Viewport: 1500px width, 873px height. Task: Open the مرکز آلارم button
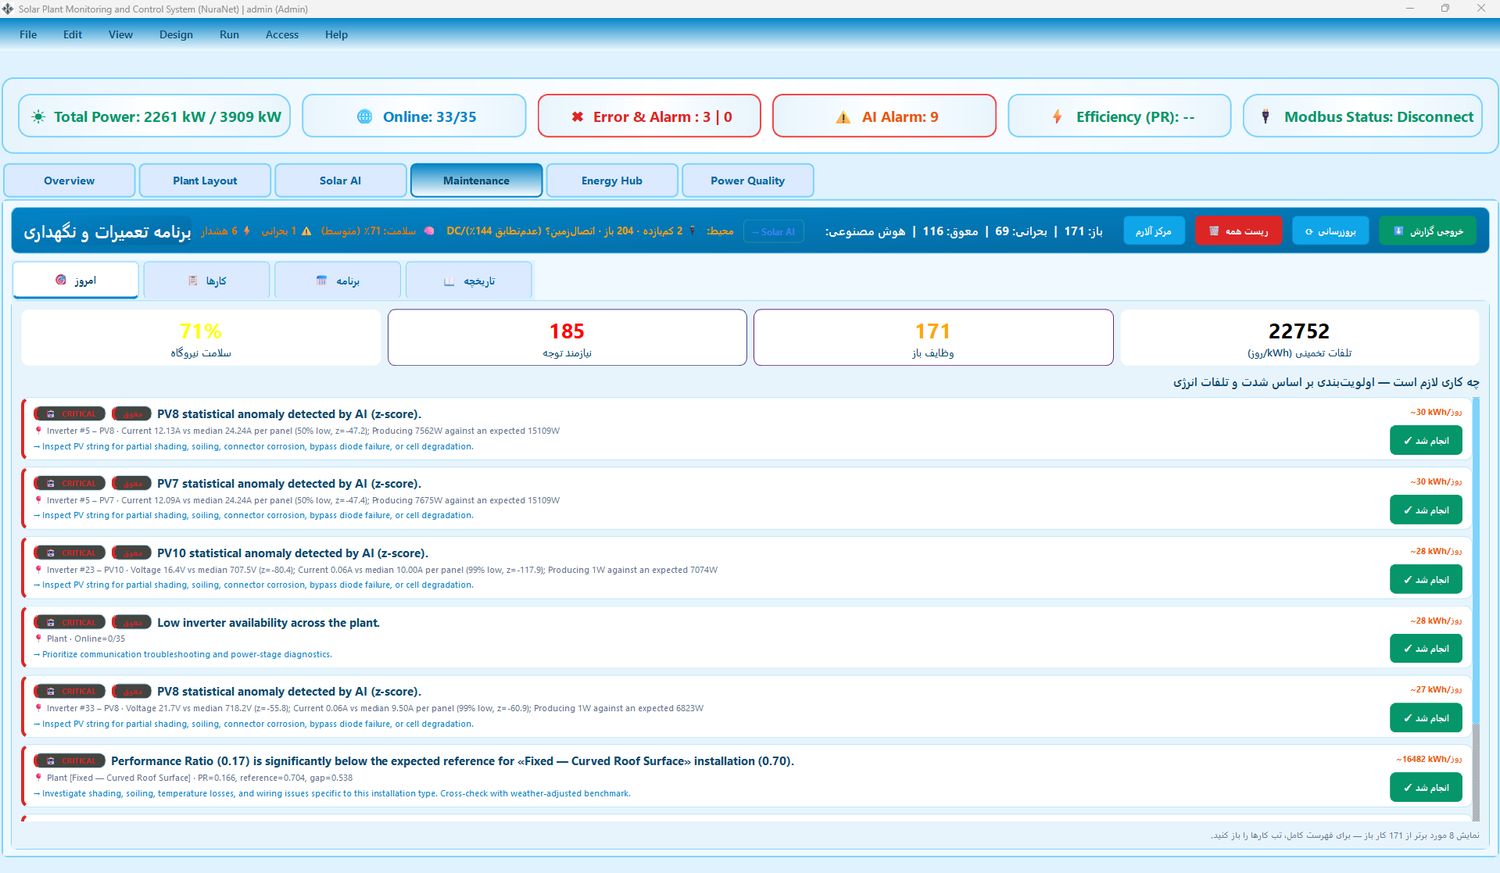(x=1154, y=231)
